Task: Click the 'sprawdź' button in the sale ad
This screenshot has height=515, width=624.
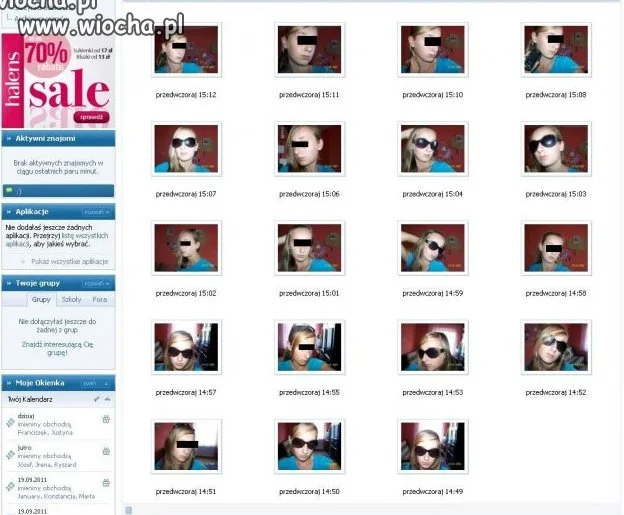Action: (x=92, y=117)
